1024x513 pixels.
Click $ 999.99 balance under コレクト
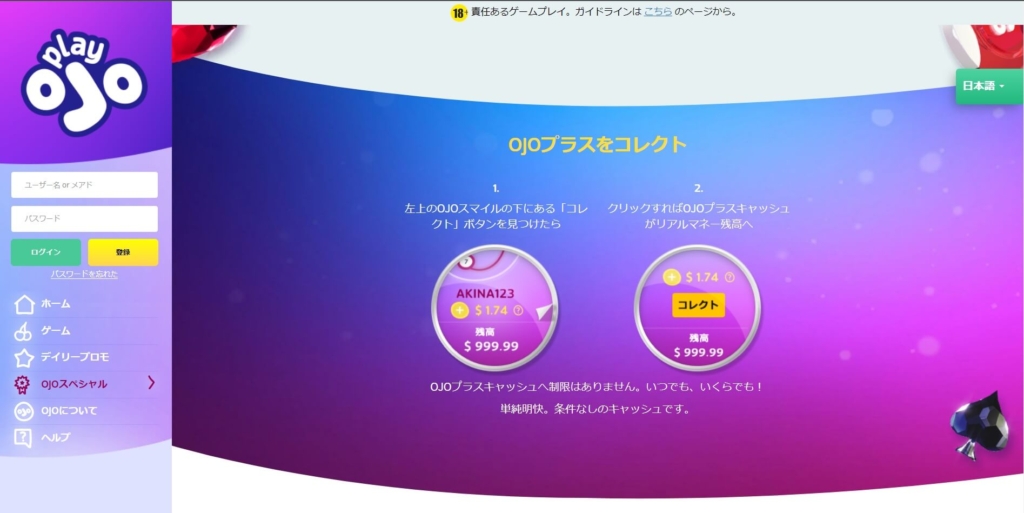click(x=698, y=352)
